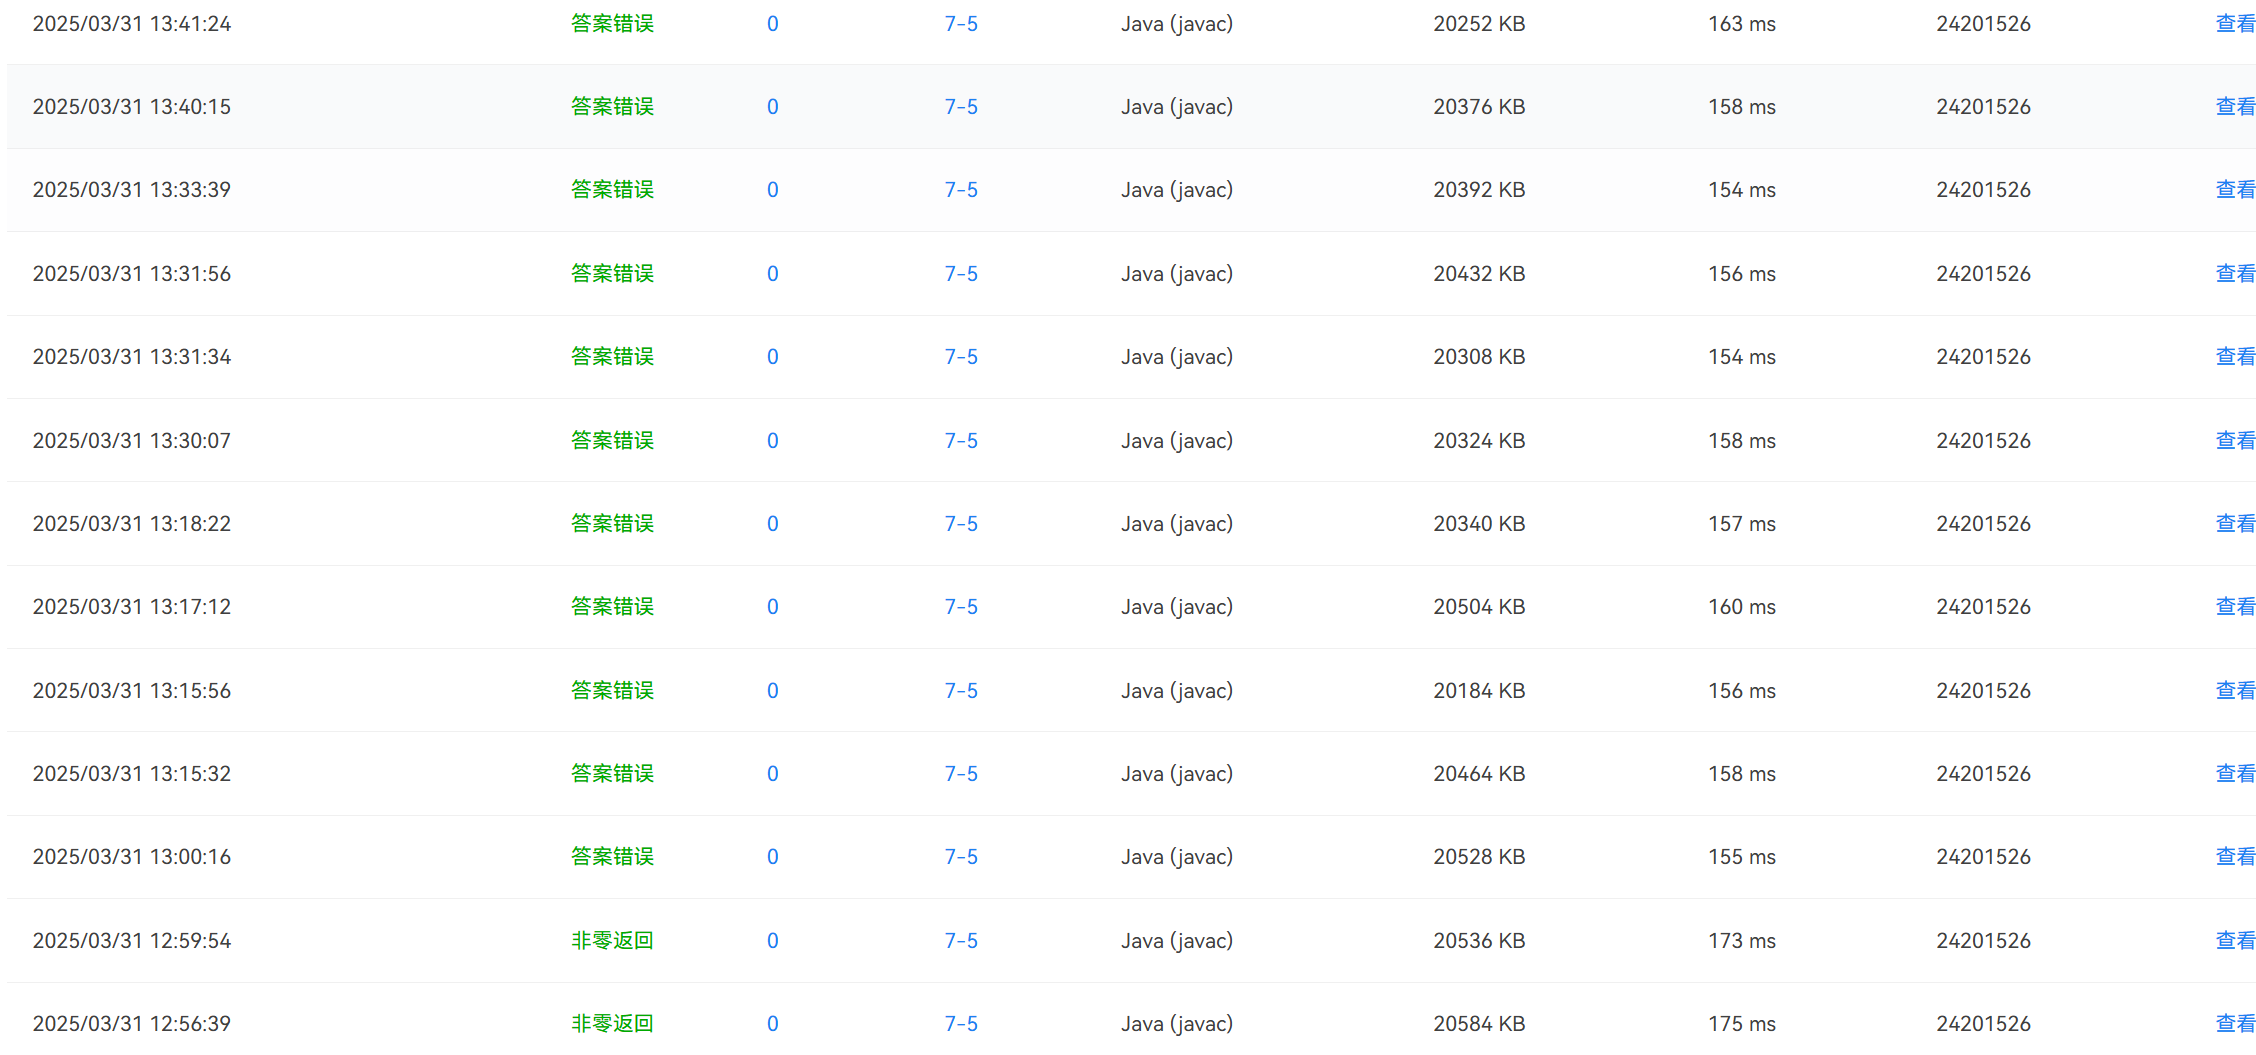Click the 163 ms run time
This screenshot has height=1055, width=2256.
coord(1742,24)
